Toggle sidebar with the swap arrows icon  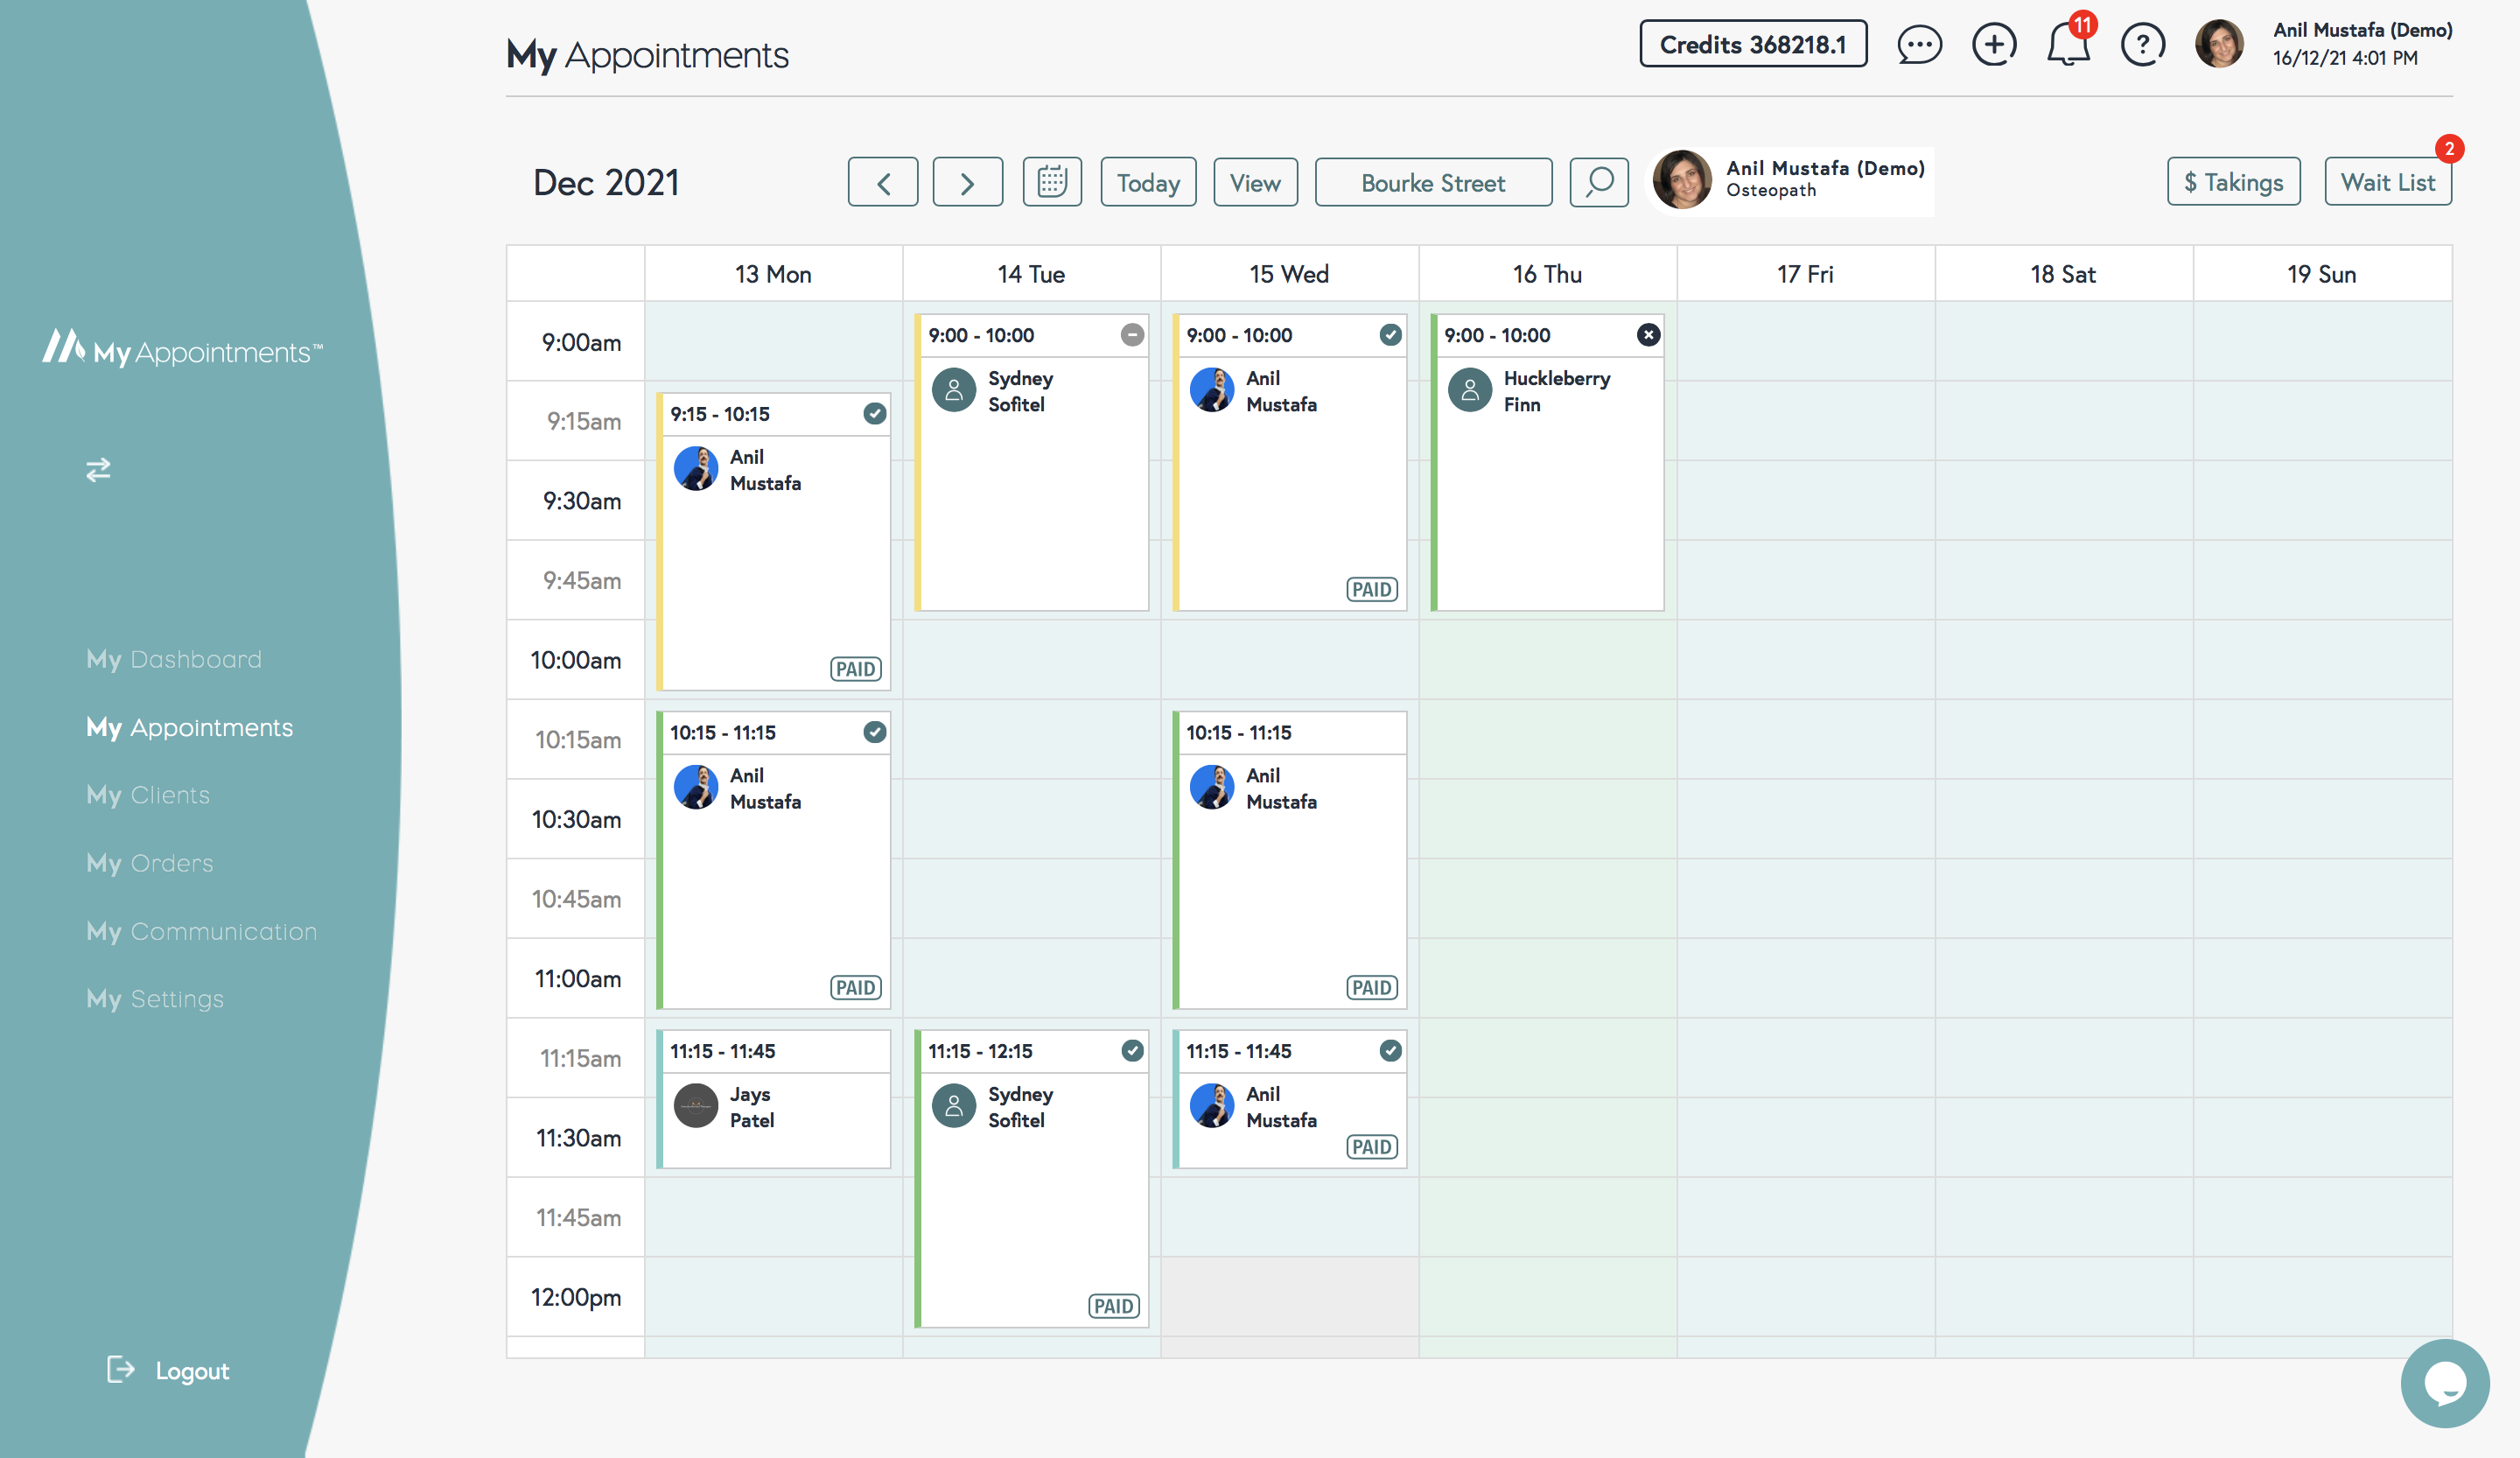click(98, 469)
